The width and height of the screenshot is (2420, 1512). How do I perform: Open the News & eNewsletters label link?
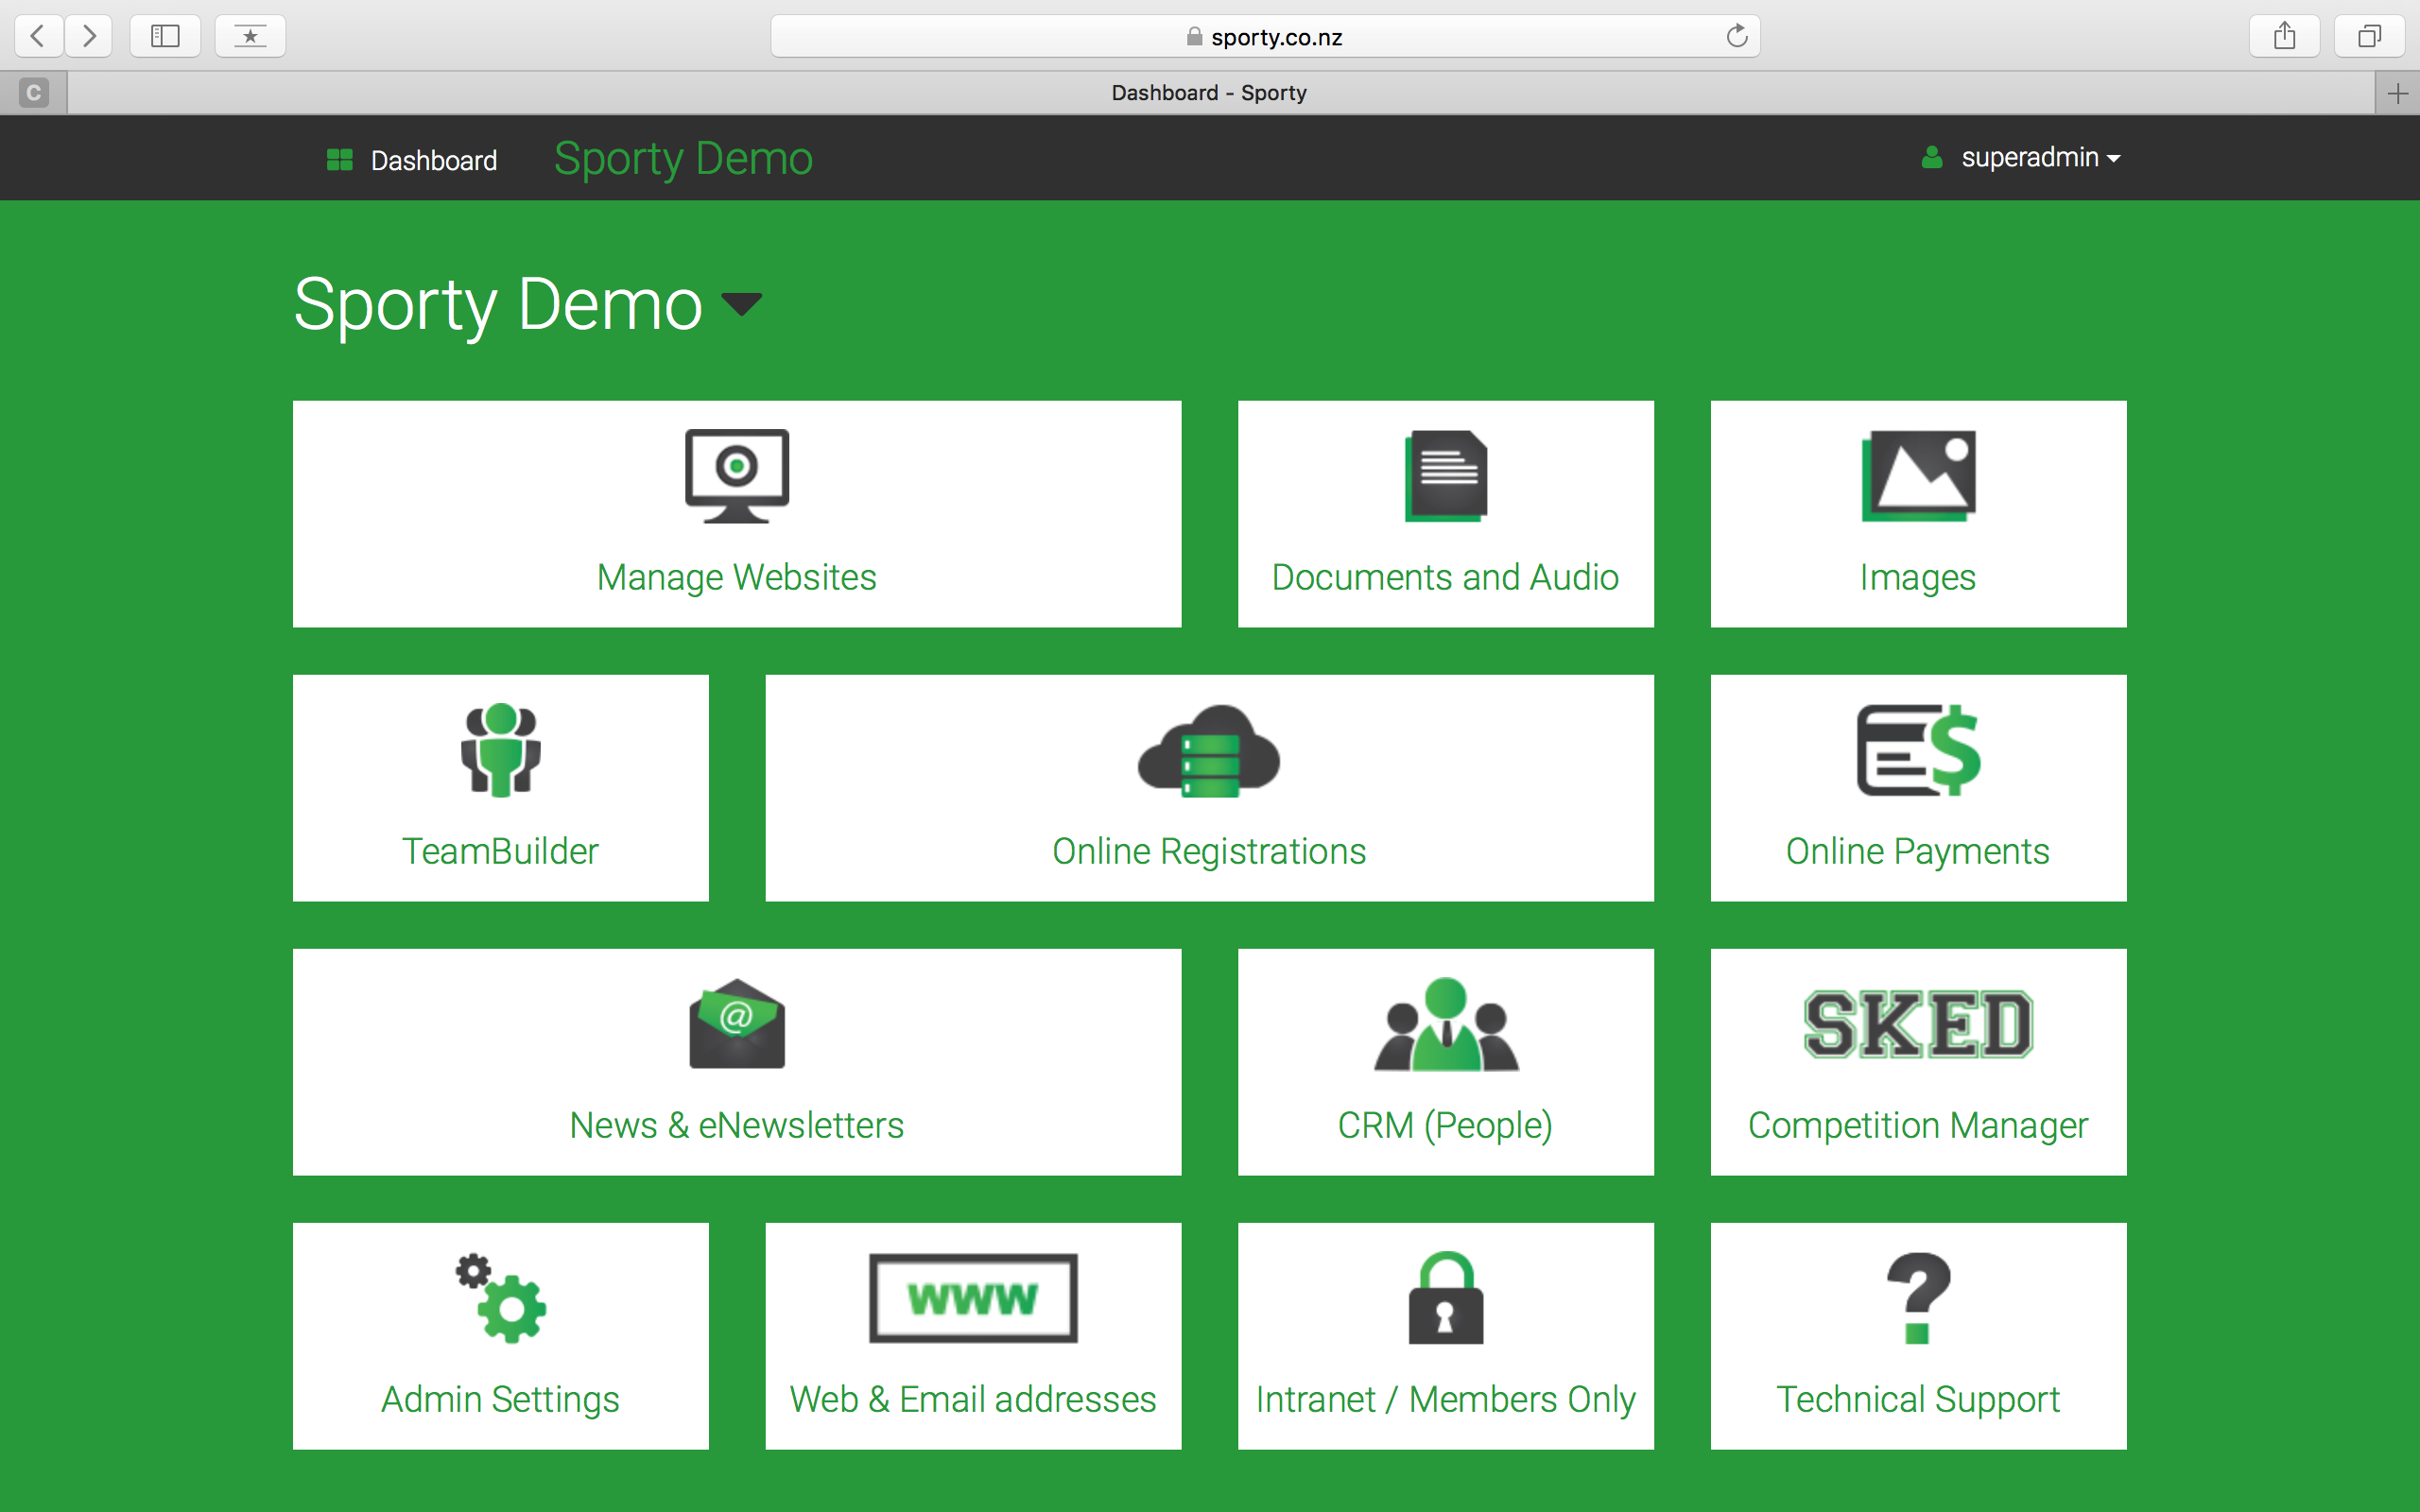pyautogui.click(x=737, y=1126)
